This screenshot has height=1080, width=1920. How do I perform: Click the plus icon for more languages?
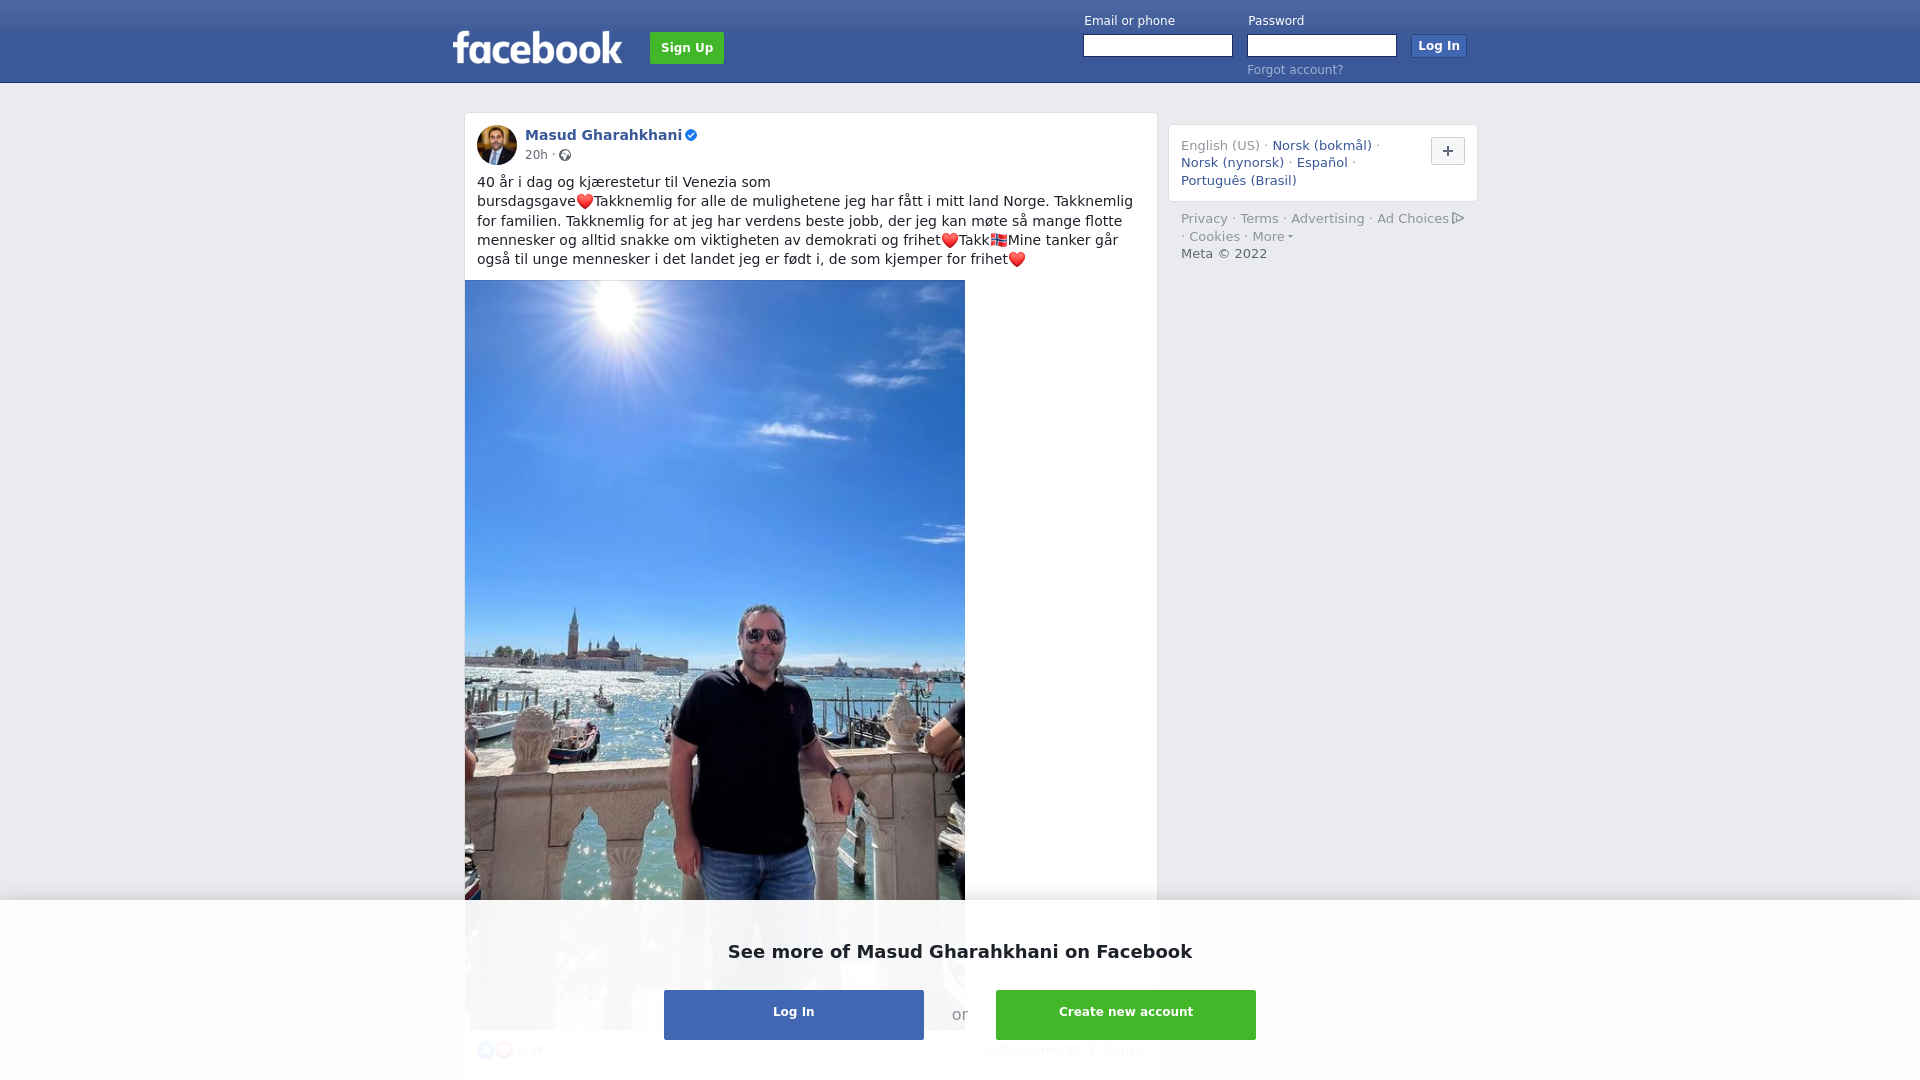click(1448, 151)
